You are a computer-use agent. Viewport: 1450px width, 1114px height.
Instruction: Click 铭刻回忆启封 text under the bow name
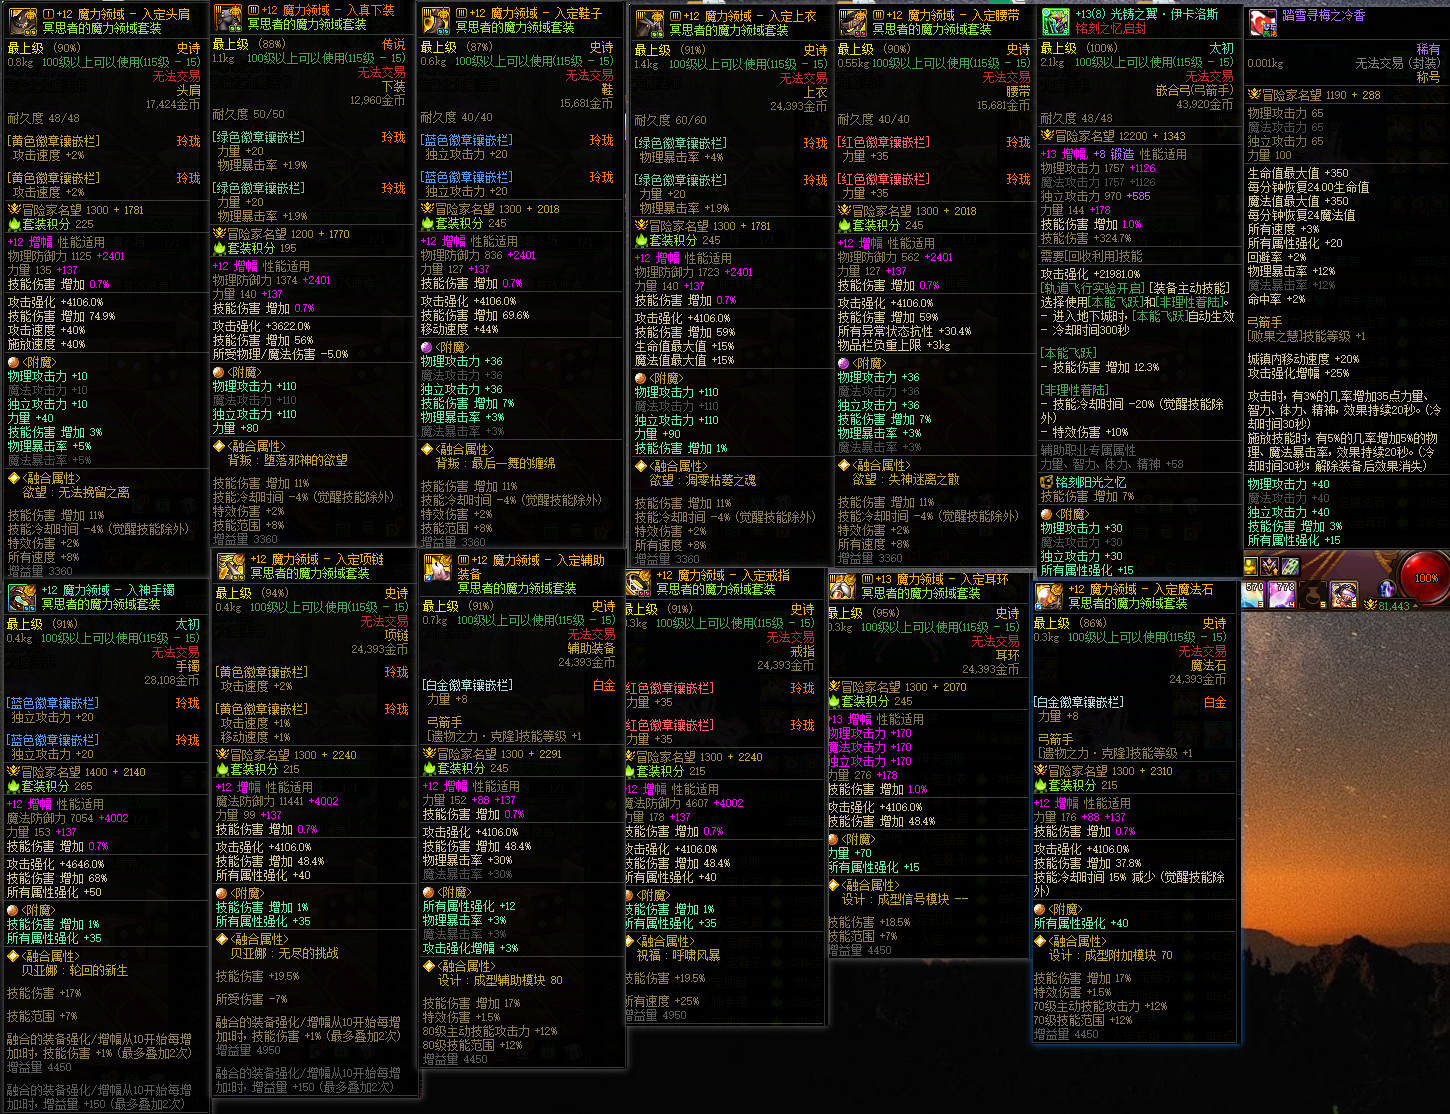(1111, 28)
